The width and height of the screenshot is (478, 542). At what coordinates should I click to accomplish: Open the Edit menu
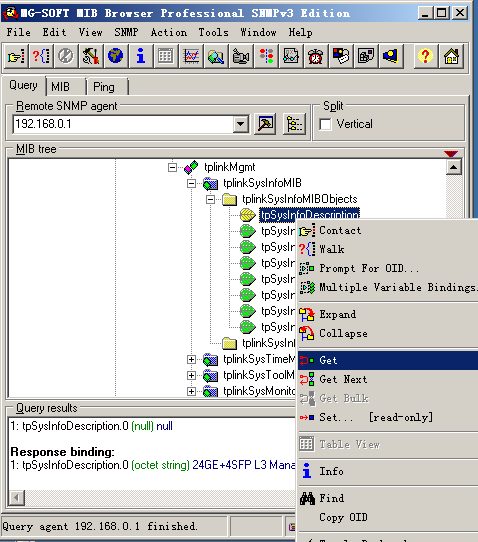click(x=54, y=32)
